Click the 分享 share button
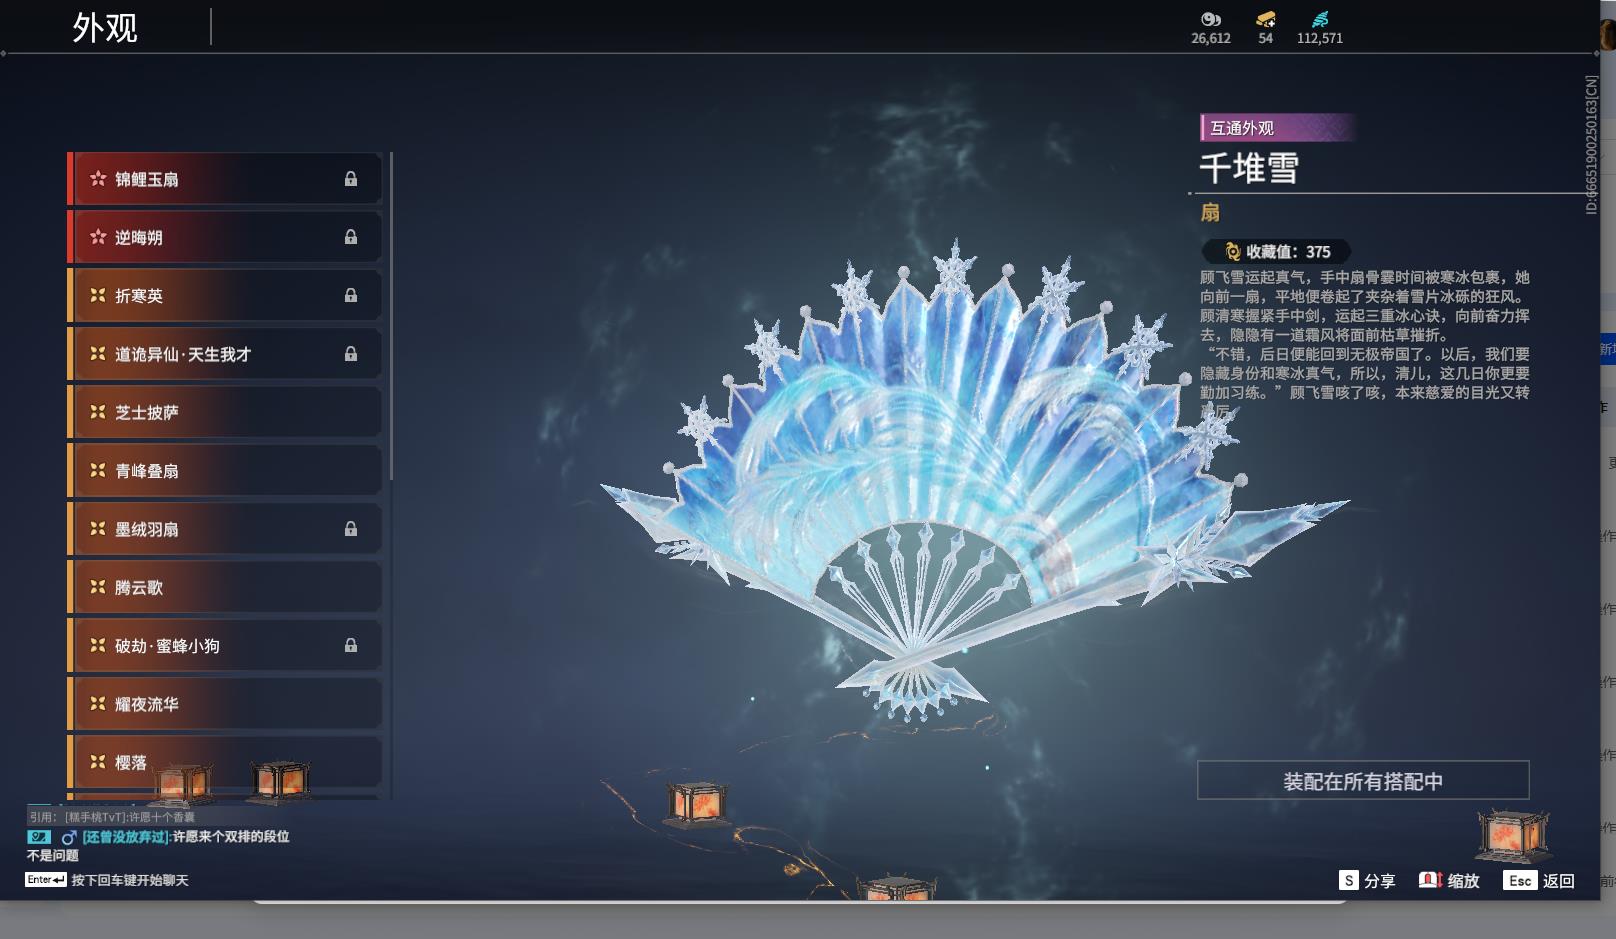This screenshot has height=939, width=1616. (1367, 880)
